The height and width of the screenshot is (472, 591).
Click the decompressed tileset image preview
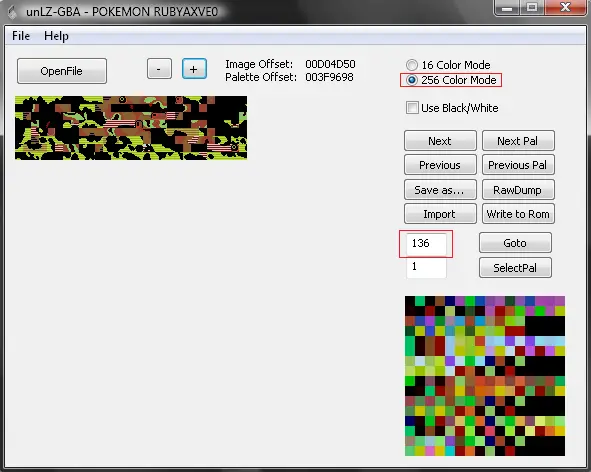[131, 128]
